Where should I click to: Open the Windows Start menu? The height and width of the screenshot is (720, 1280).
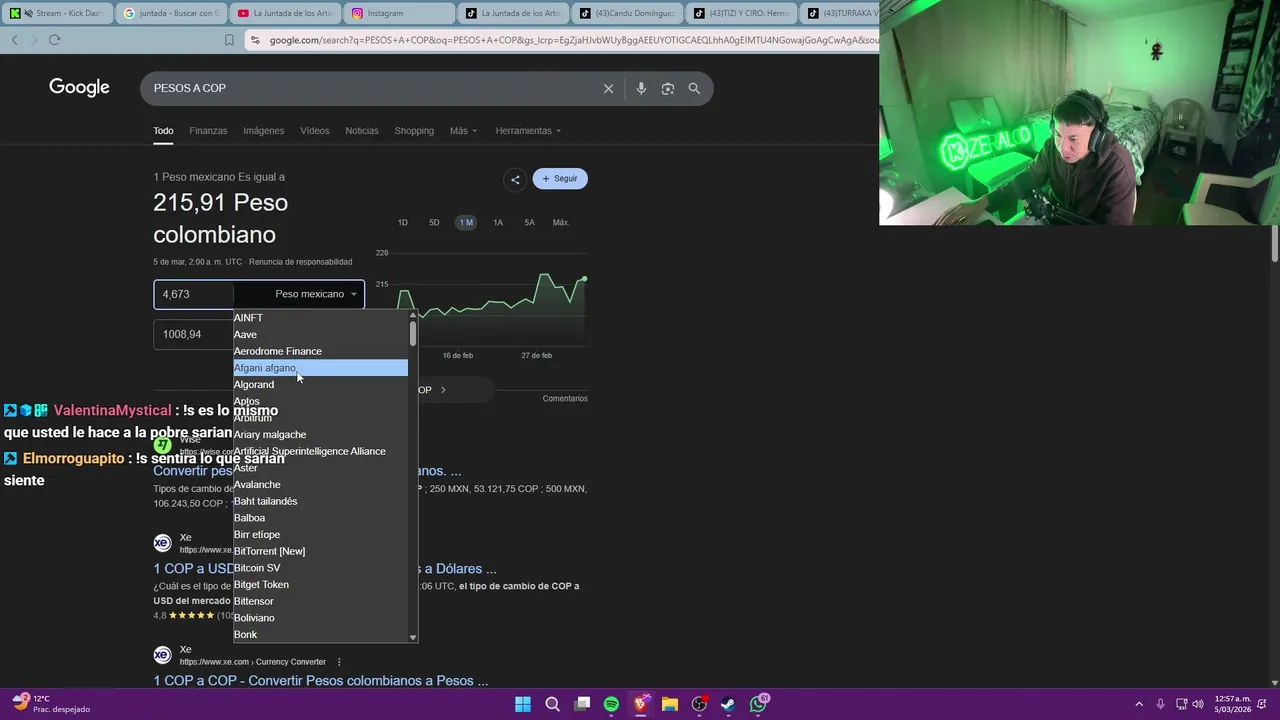523,704
